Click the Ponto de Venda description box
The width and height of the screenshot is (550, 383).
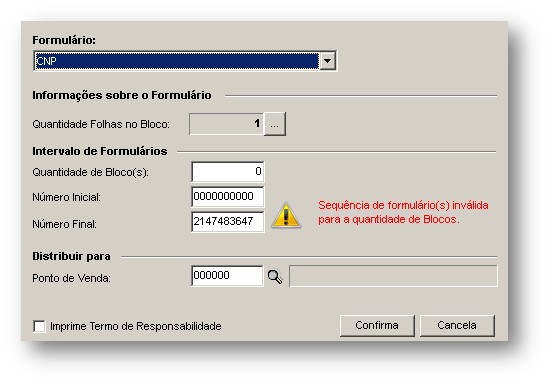pos(393,276)
